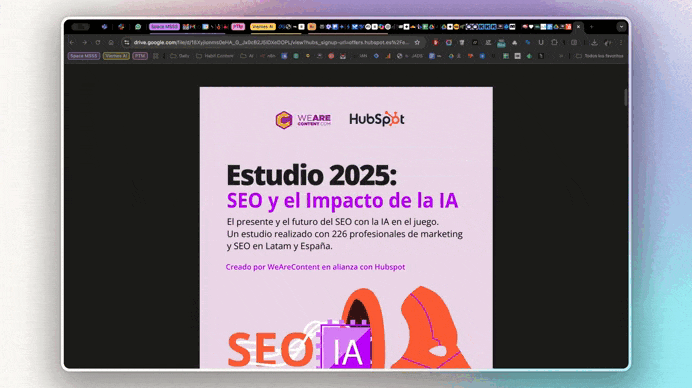692x388 pixels.
Task: Expand the AI bookmarks folder
Action: point(247,56)
